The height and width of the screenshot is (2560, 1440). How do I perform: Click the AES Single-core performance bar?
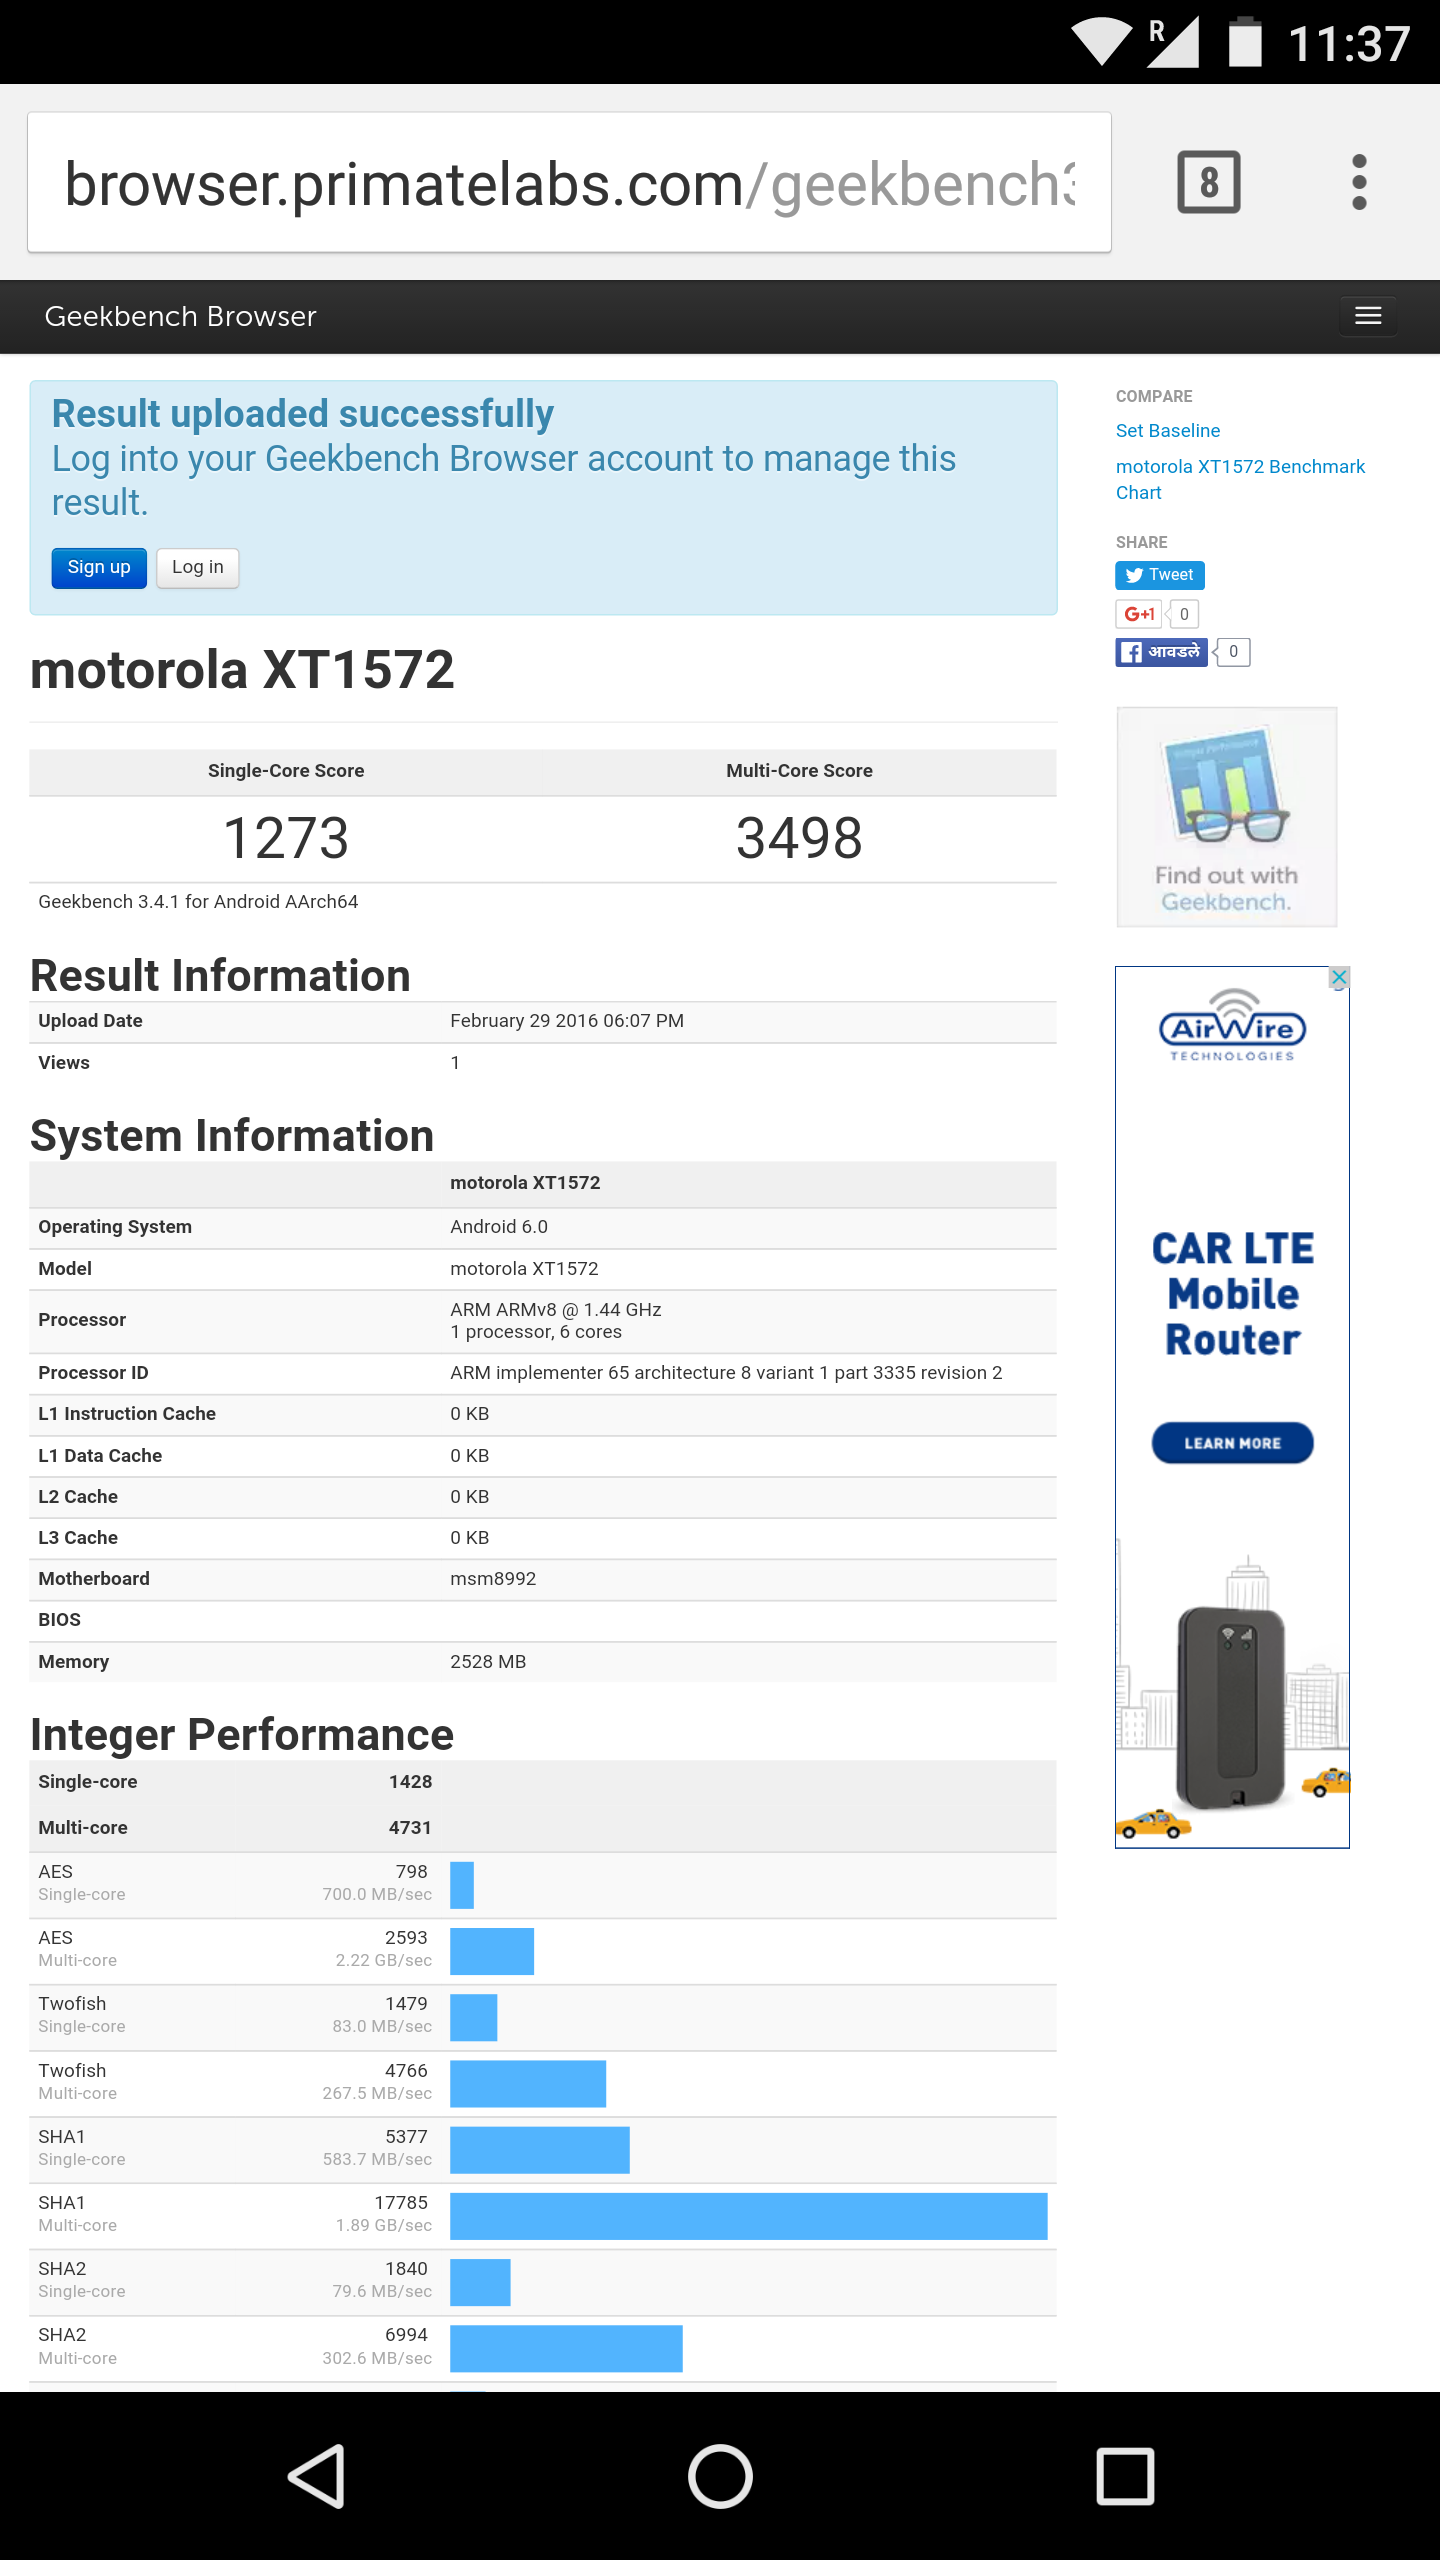pos(462,1885)
